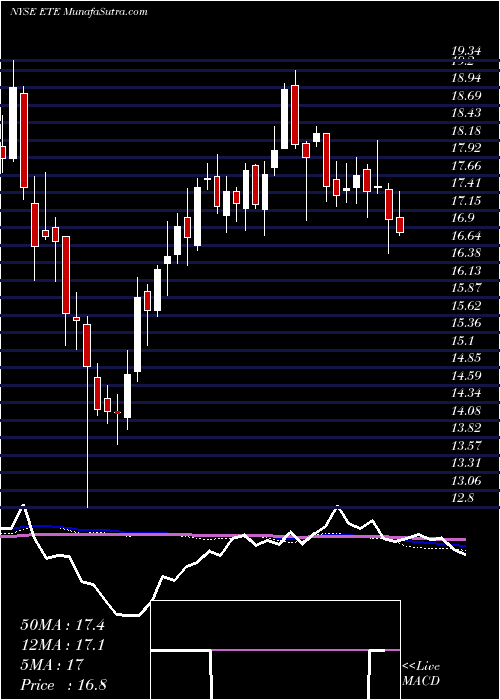The width and height of the screenshot is (500, 700).
Task: Click the 14.34 price axis label
Action: pos(466,394)
